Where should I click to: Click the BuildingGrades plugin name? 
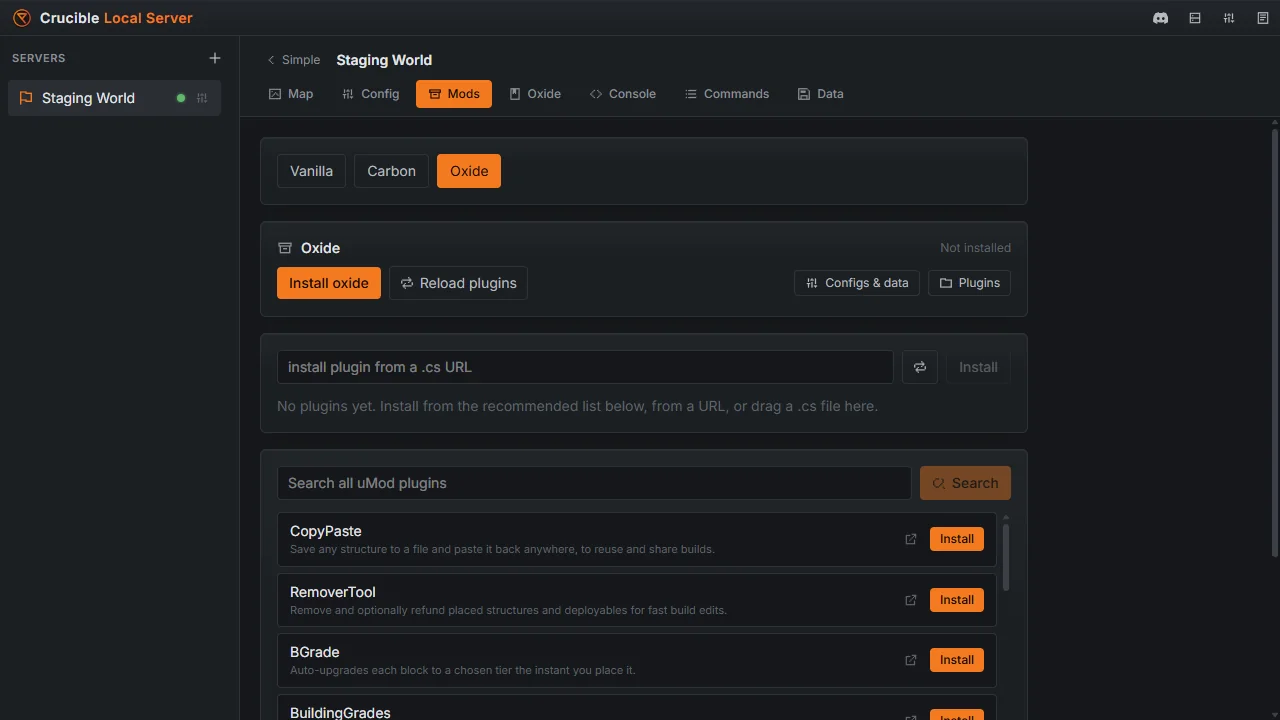tap(340, 713)
